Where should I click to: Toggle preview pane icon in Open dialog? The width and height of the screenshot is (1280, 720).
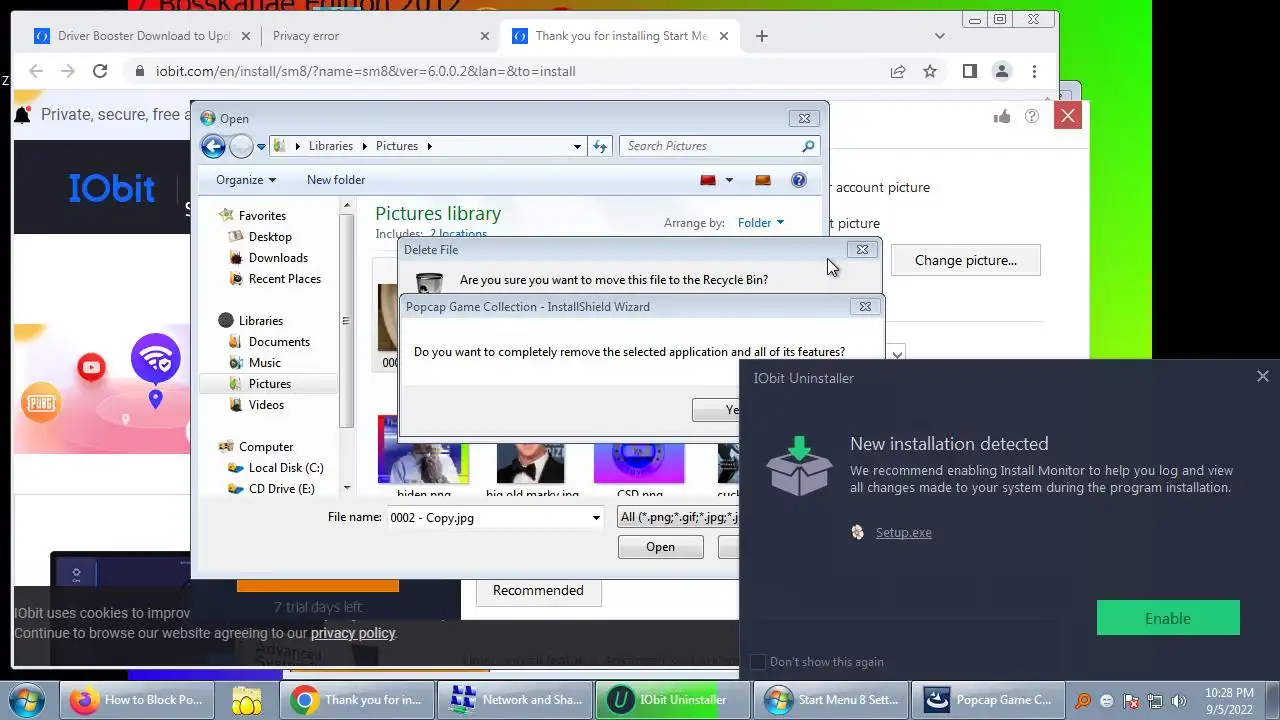(763, 180)
